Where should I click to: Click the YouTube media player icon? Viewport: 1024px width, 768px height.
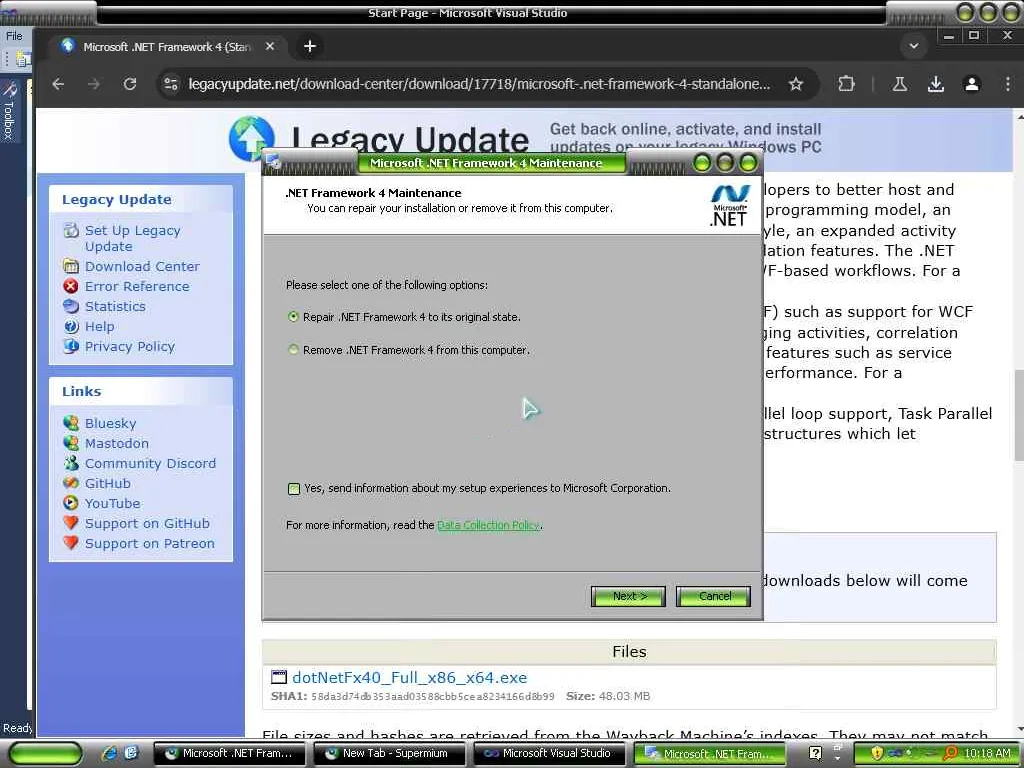71,503
